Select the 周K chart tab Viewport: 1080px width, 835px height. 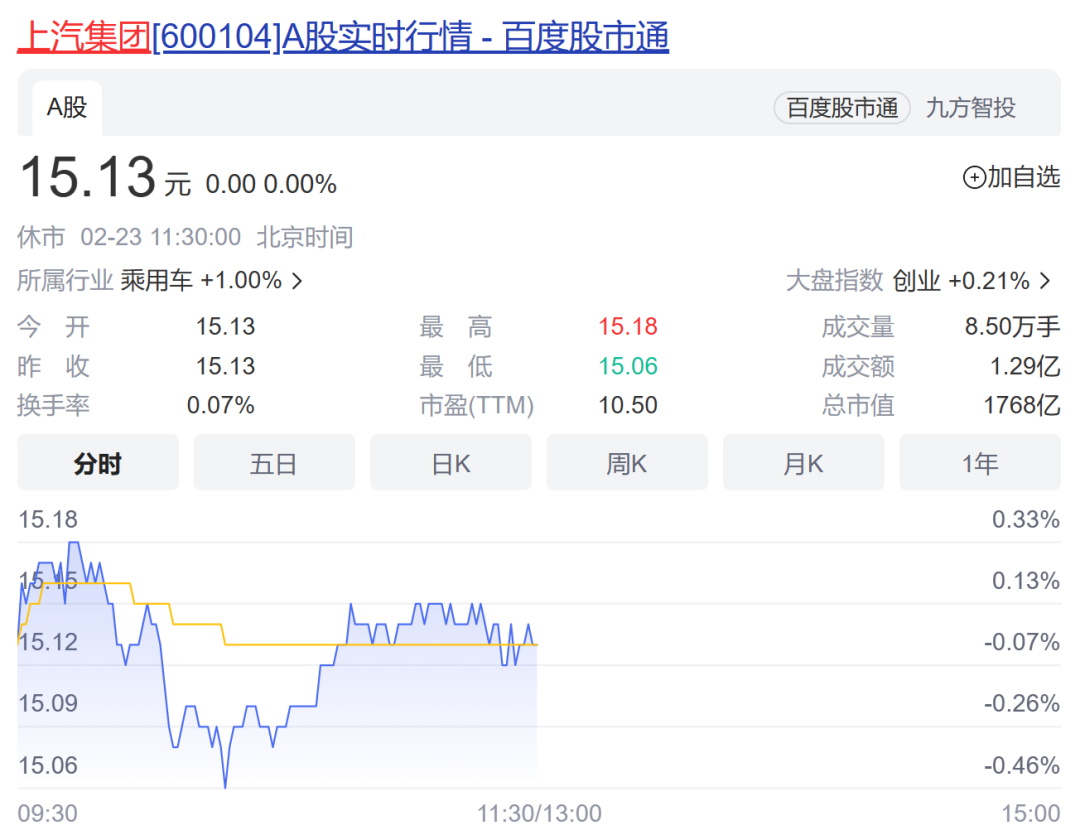(x=627, y=463)
